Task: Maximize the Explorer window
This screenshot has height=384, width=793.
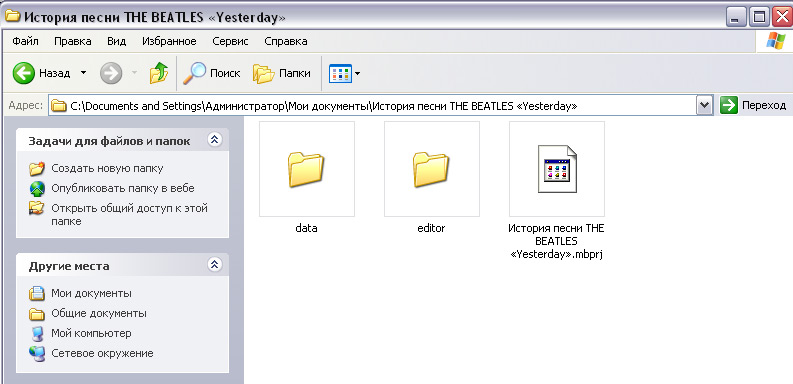Action: point(760,18)
